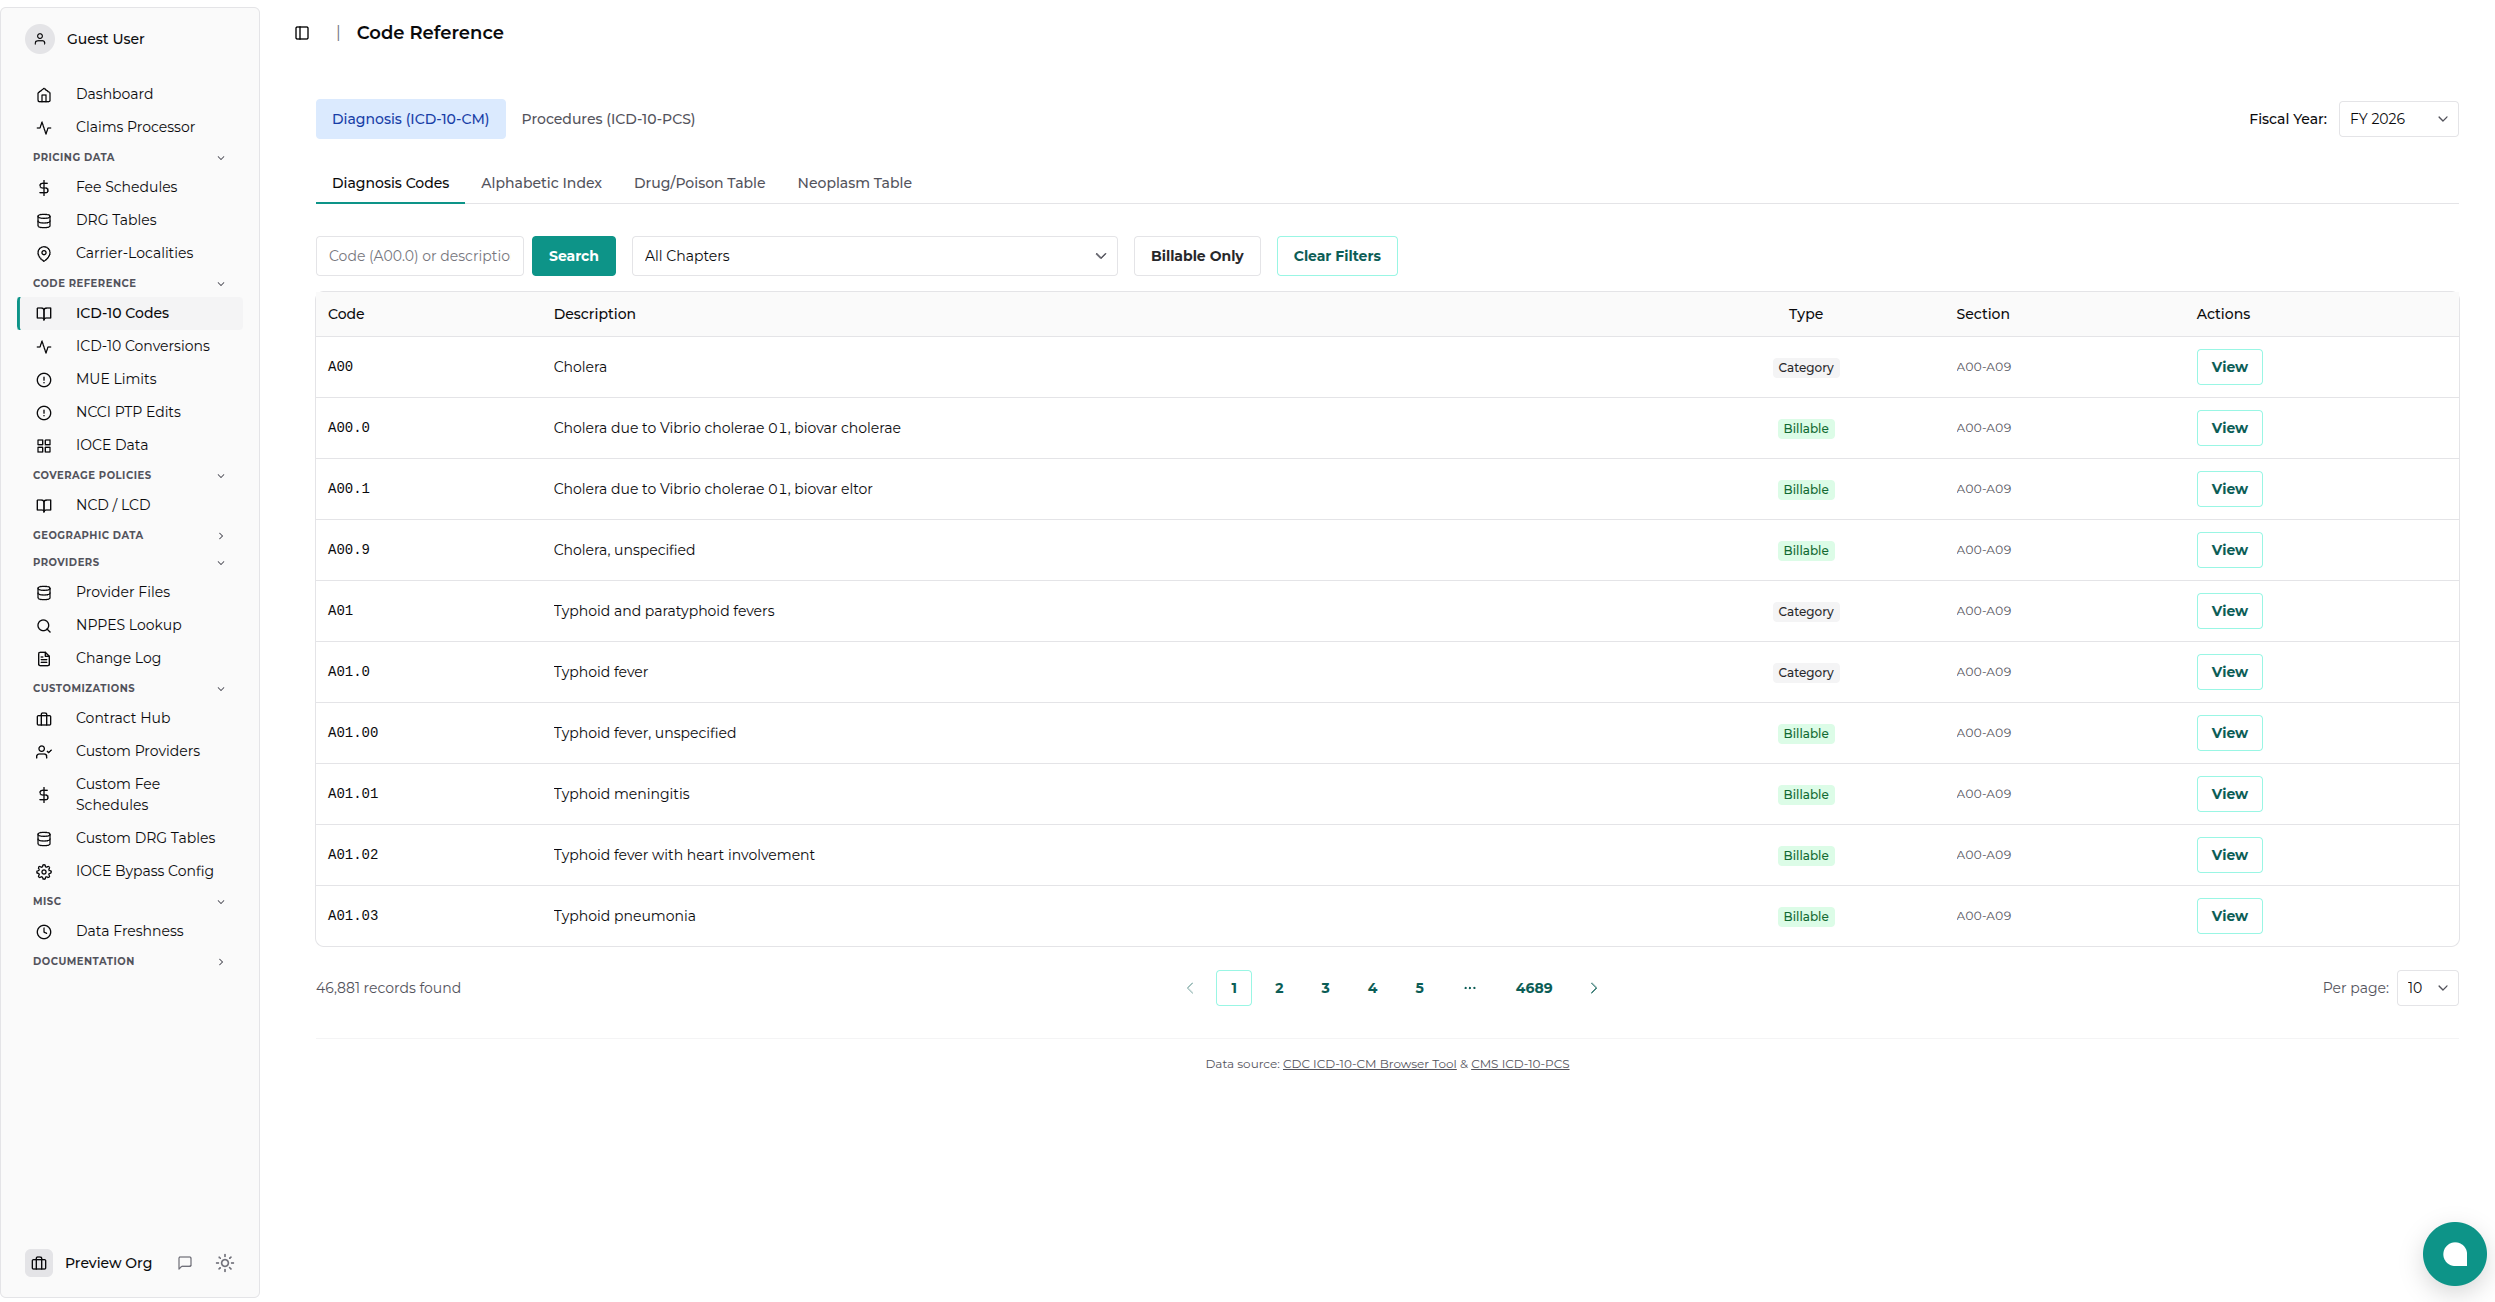Click MUE Limits alert icon
The height and width of the screenshot is (1302, 2495).
[x=44, y=380]
